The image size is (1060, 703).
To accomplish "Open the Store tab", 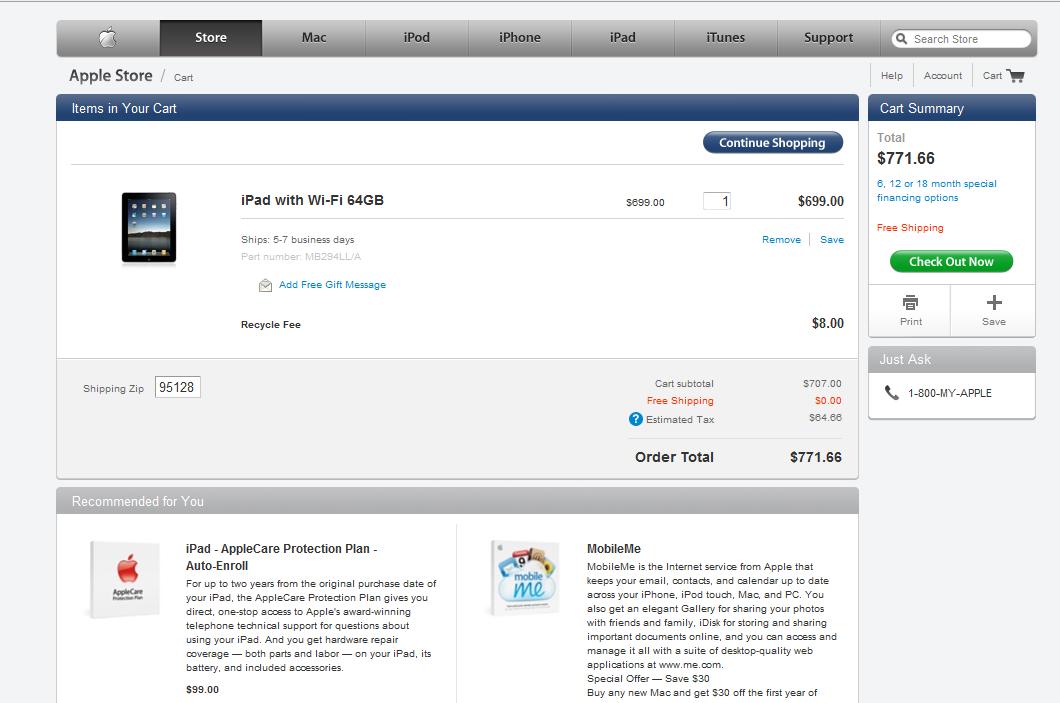I will (x=211, y=38).
